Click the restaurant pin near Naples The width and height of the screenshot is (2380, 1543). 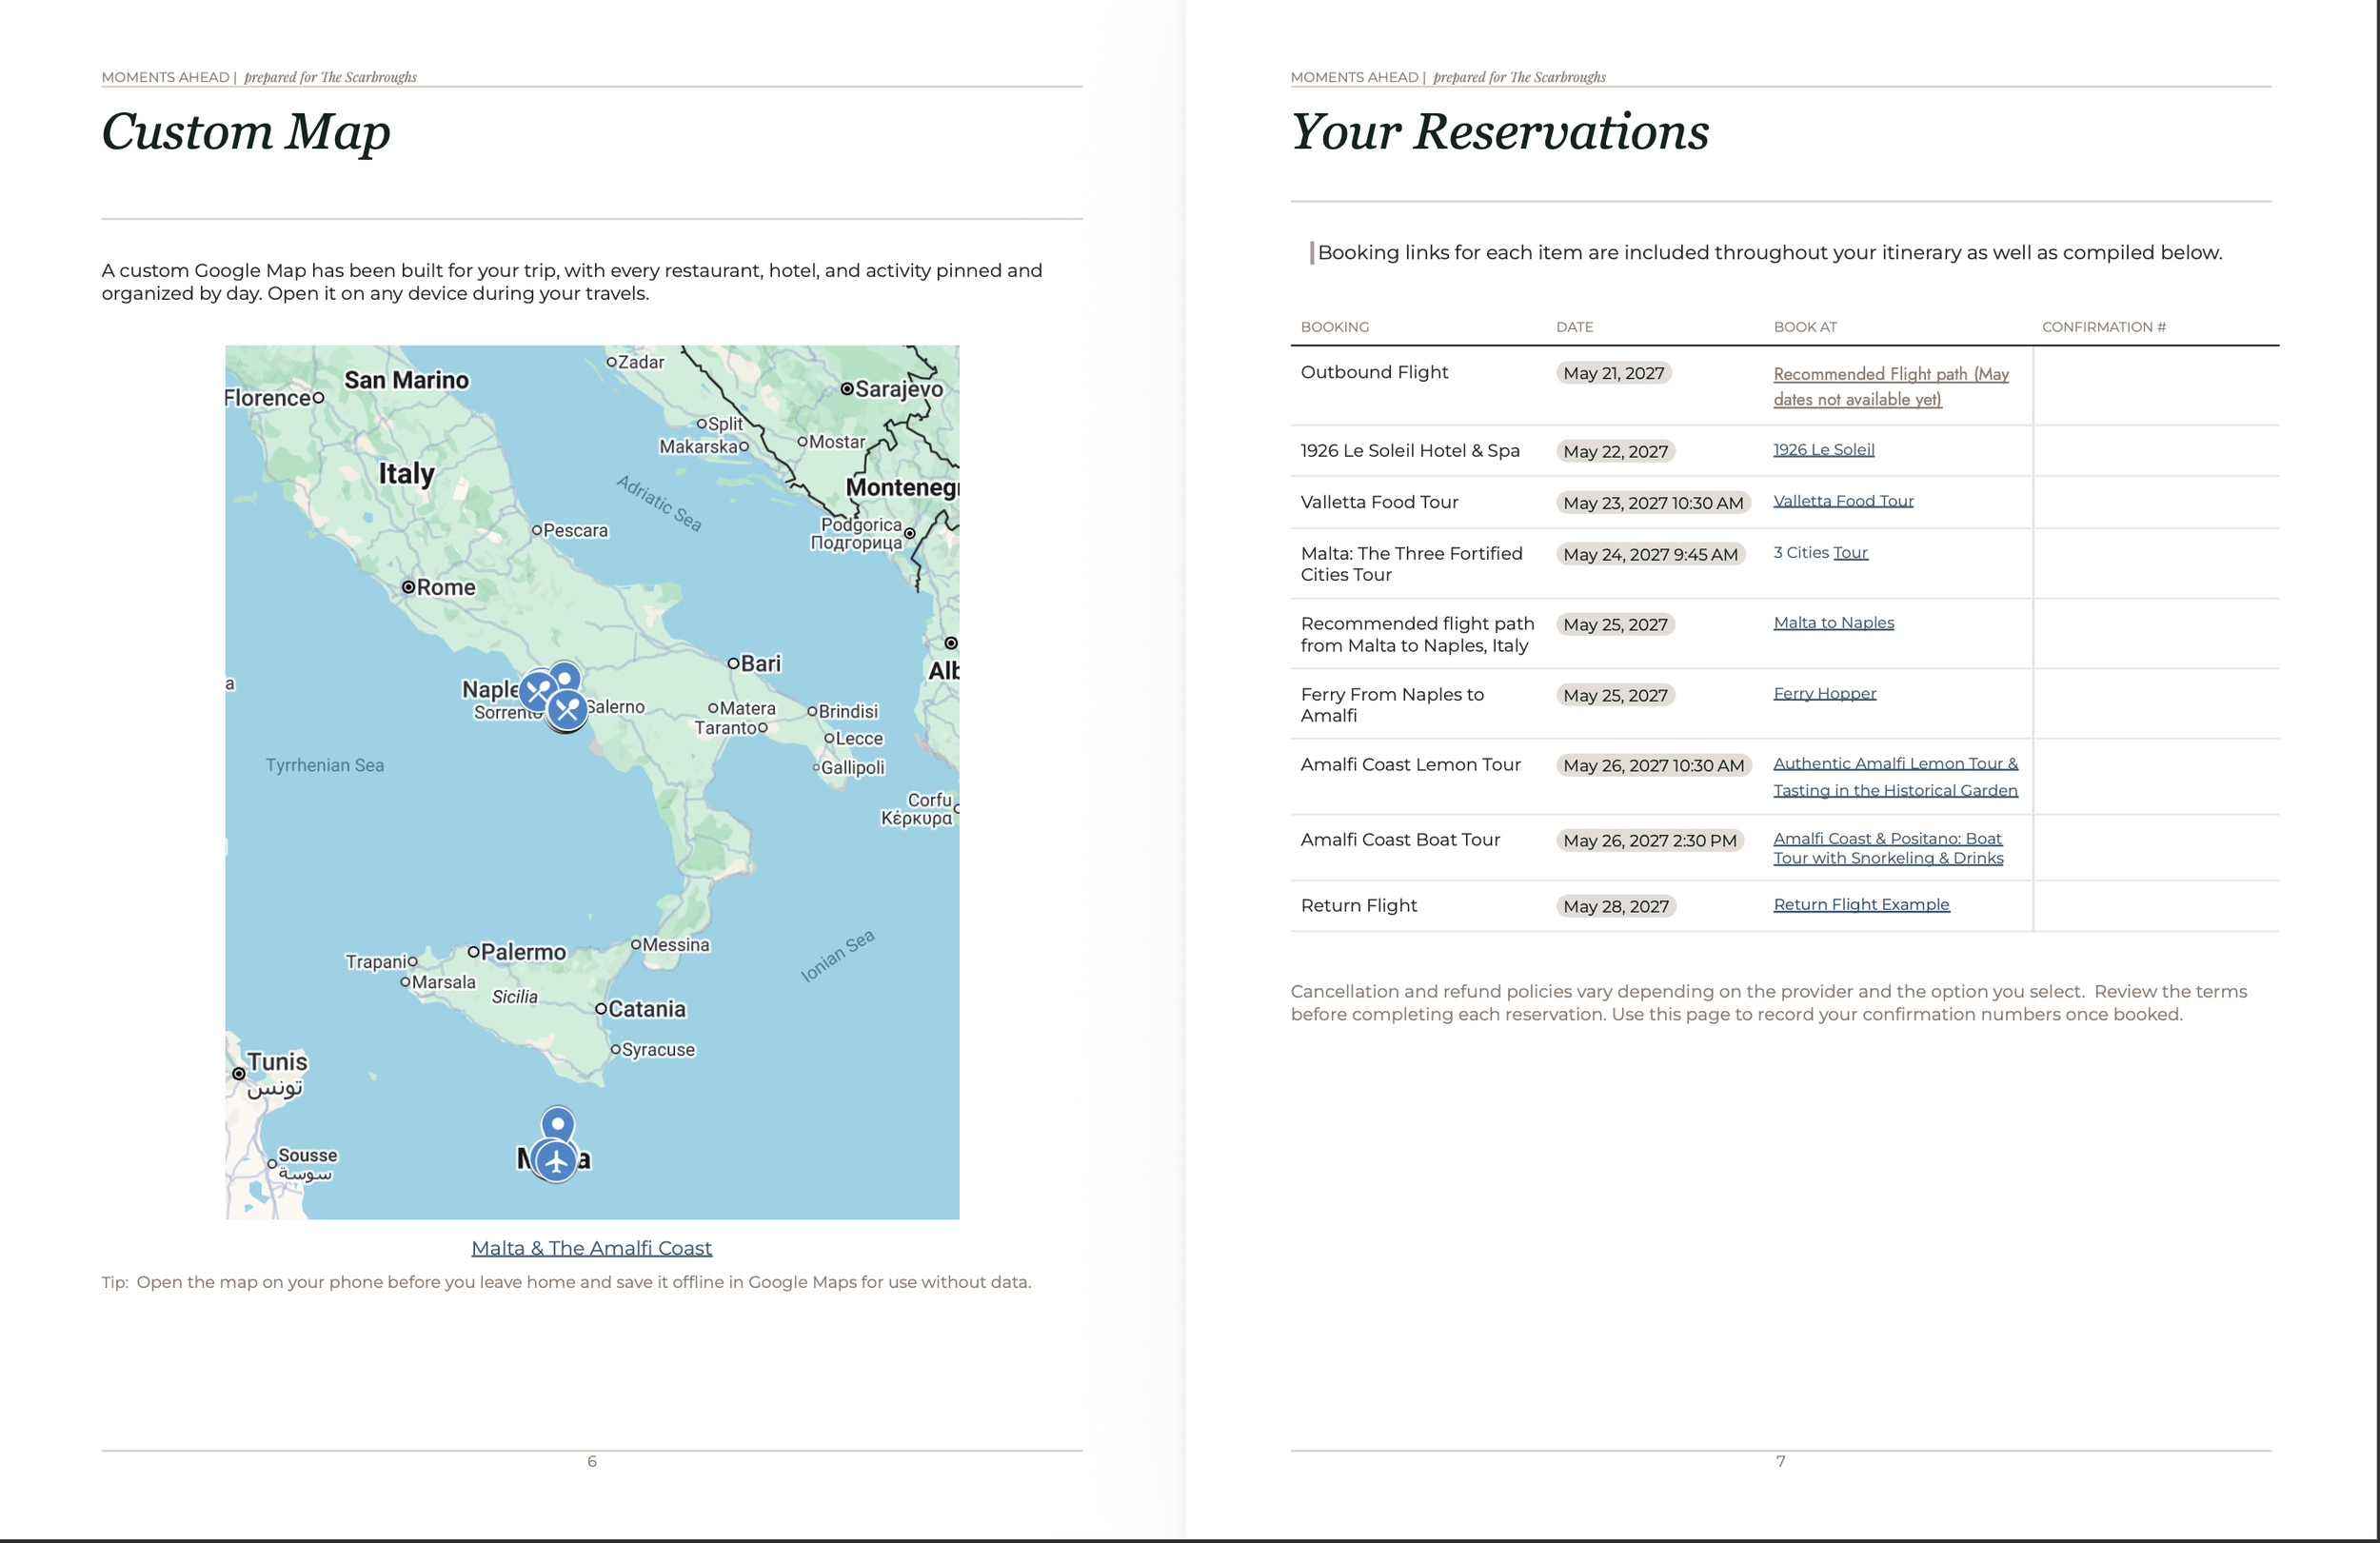click(x=538, y=690)
